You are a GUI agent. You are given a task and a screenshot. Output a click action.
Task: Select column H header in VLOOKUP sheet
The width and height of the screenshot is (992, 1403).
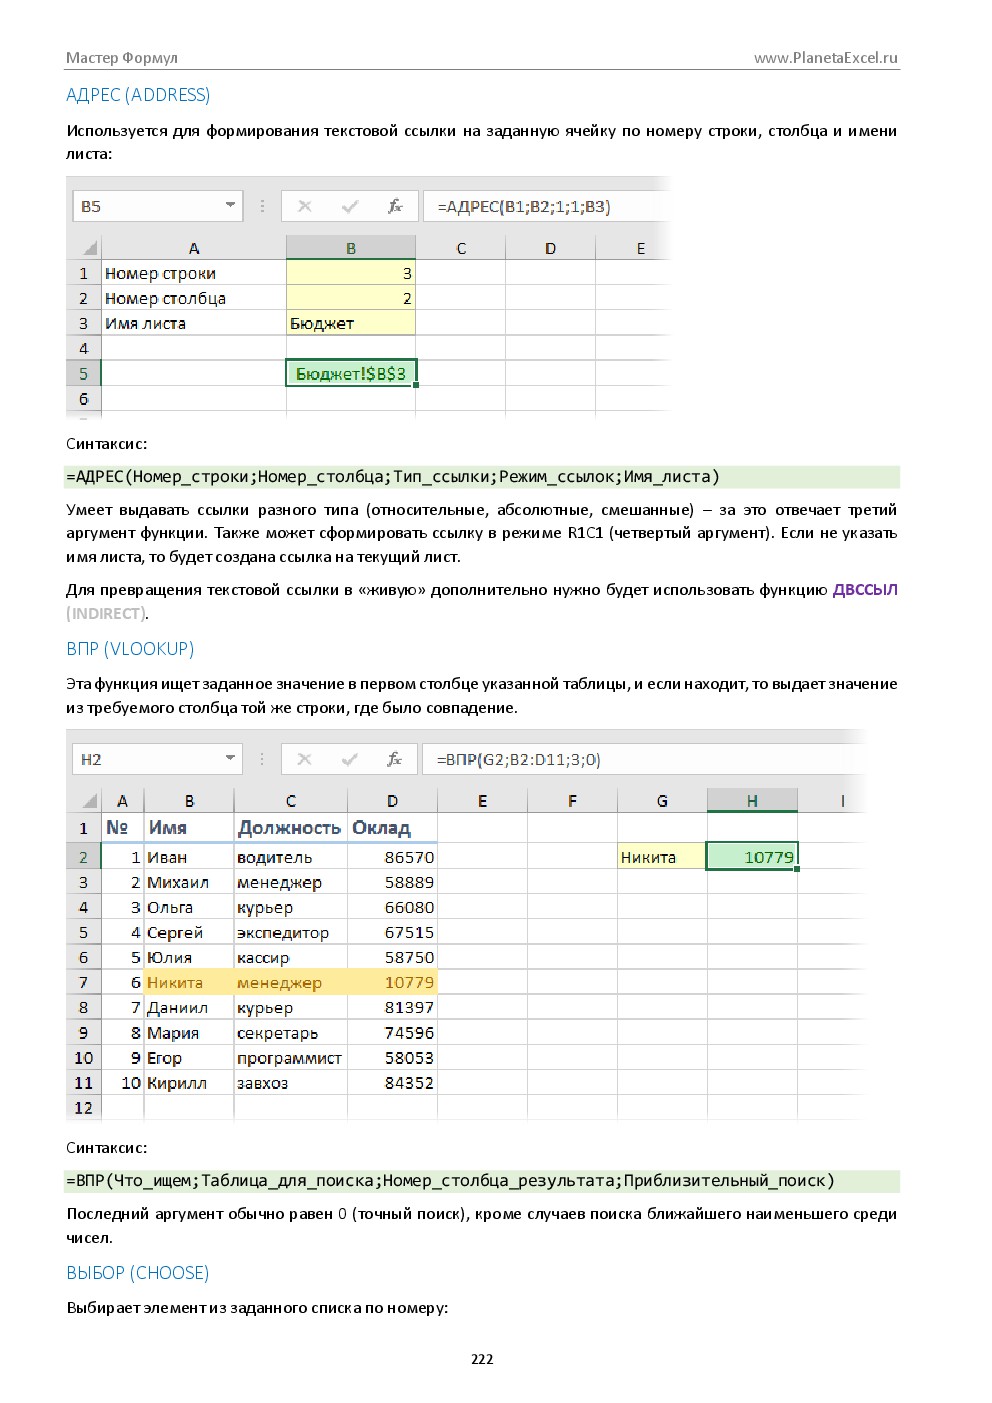coord(752,800)
